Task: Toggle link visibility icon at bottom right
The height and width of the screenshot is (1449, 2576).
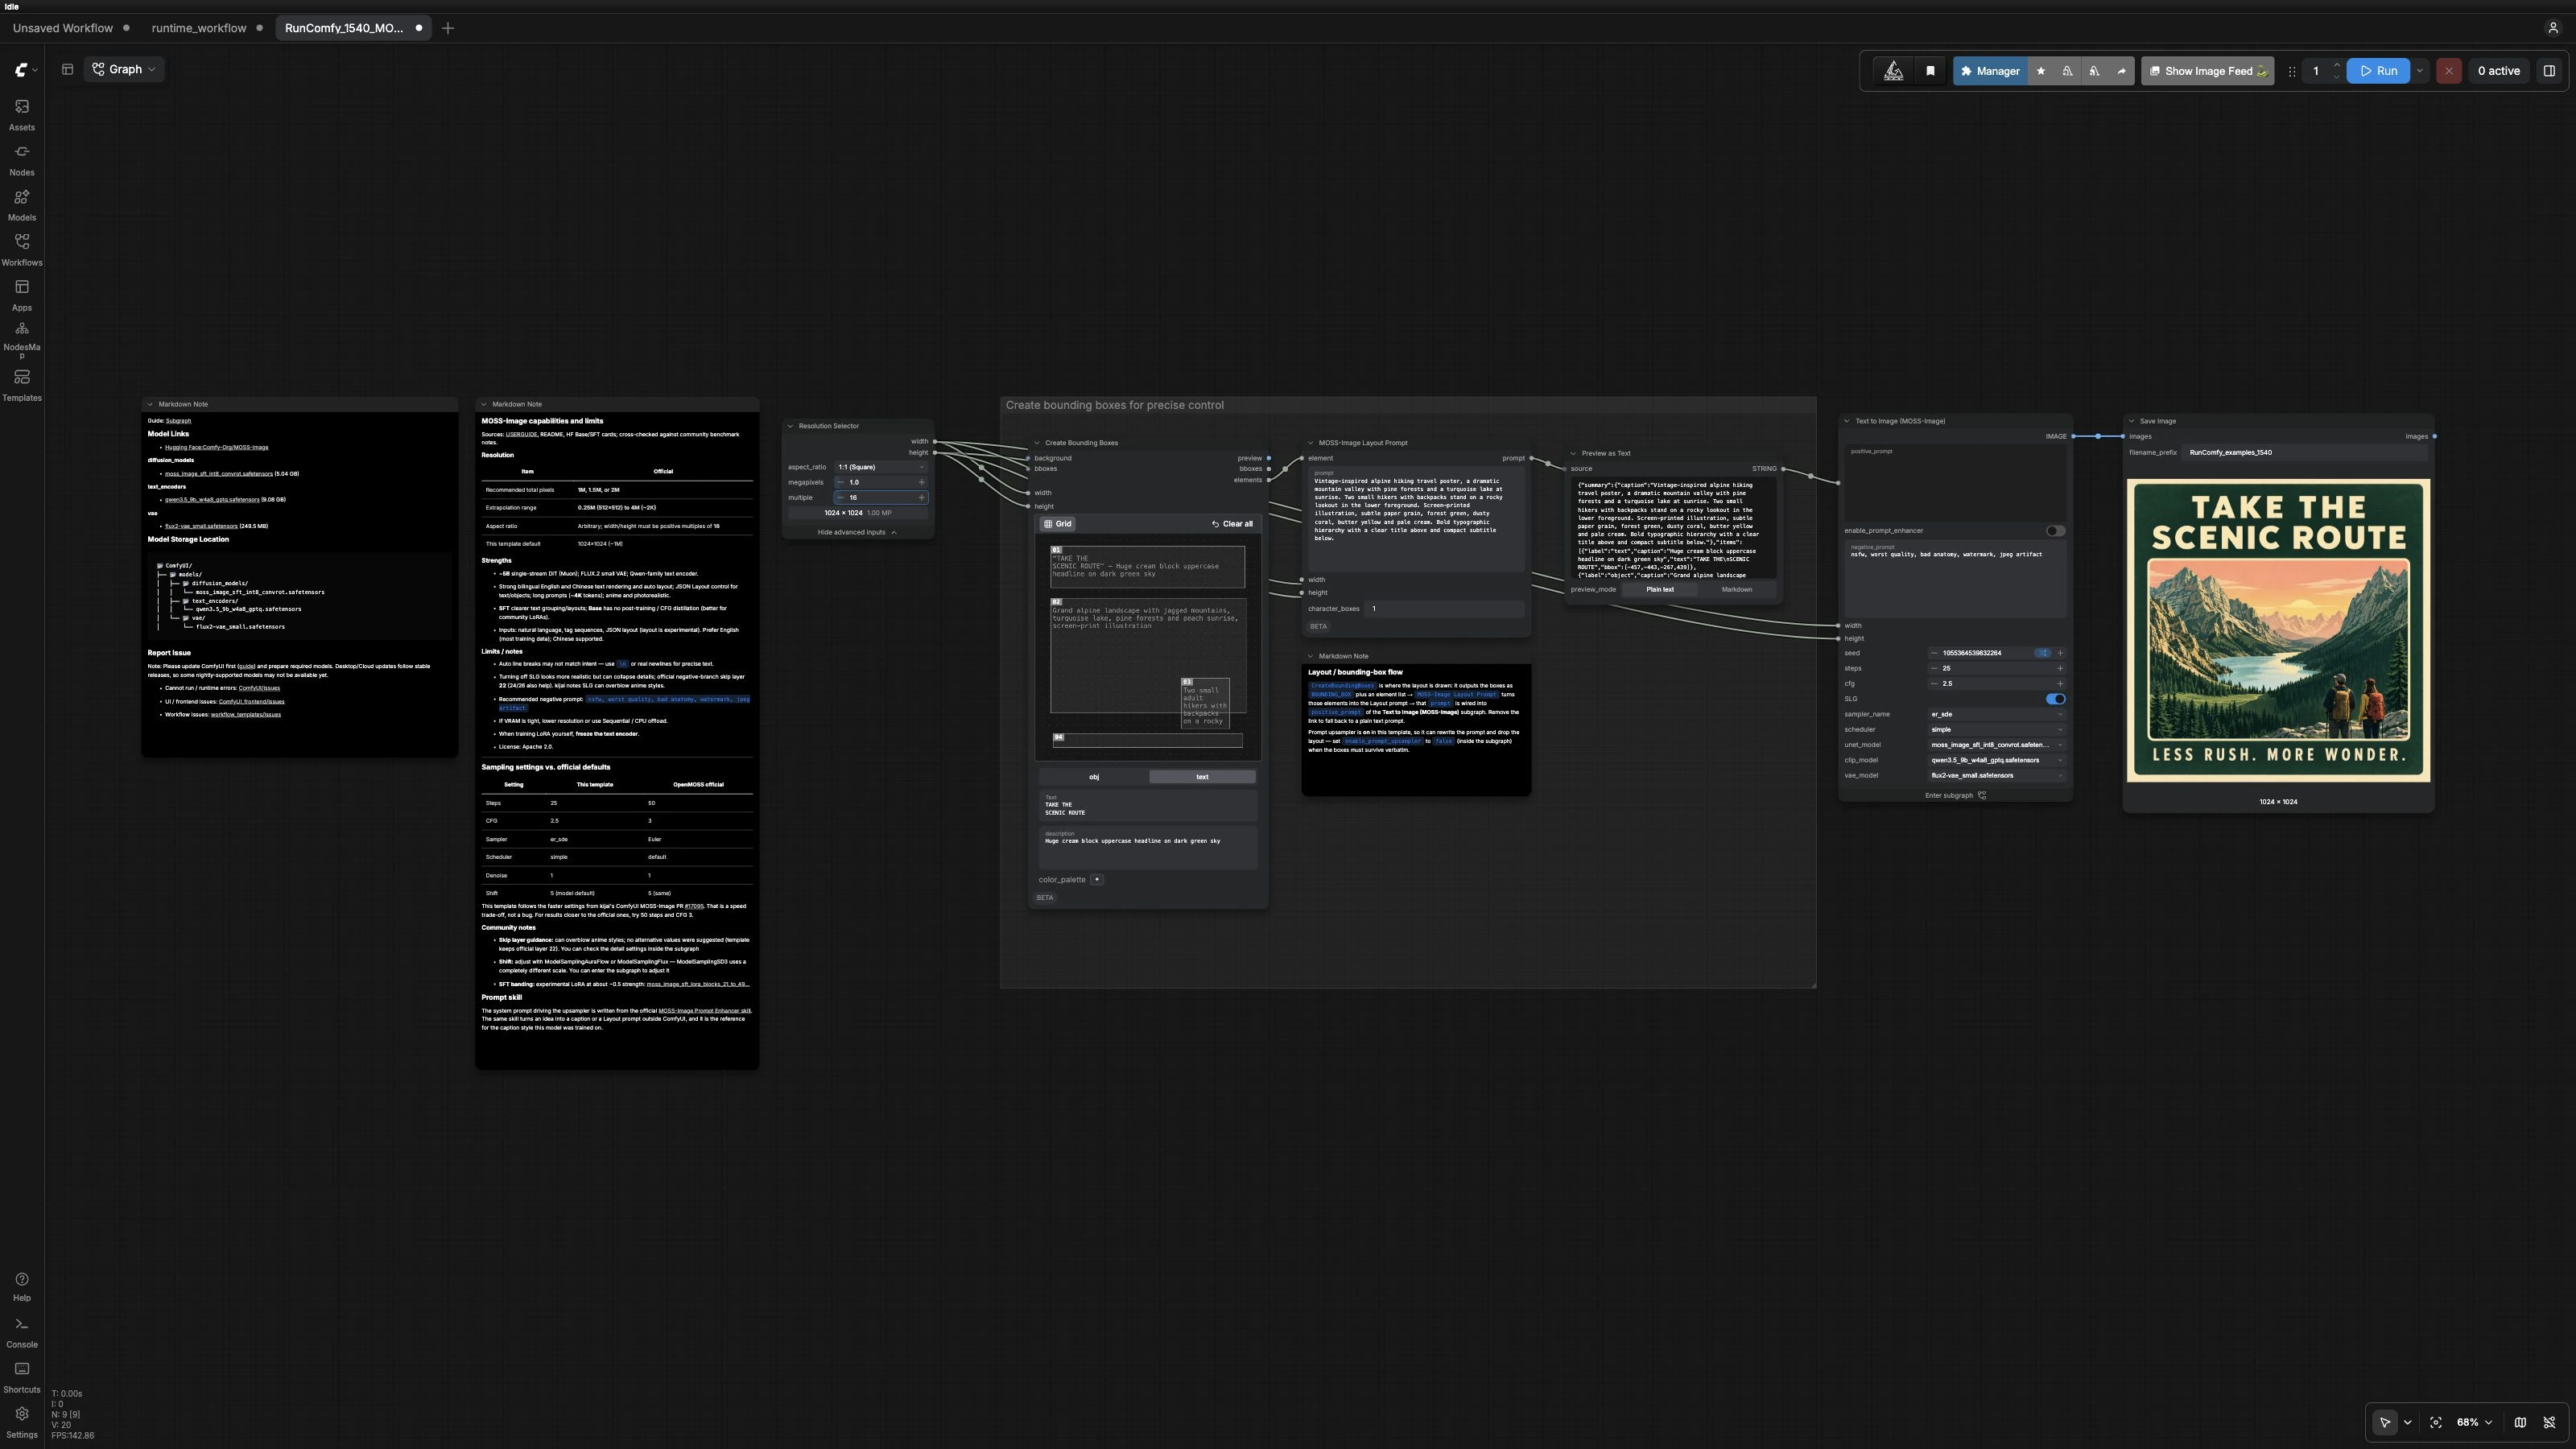Action: tap(2549, 1422)
